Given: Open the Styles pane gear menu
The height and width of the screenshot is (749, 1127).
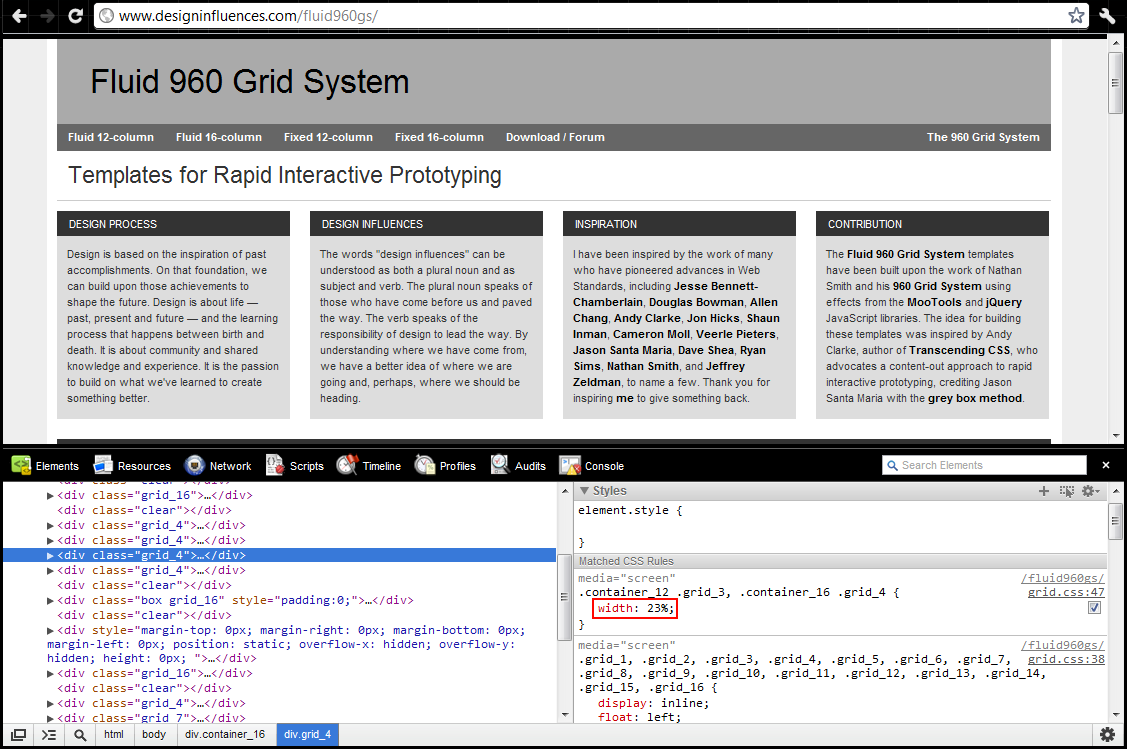Looking at the screenshot, I should 1090,491.
